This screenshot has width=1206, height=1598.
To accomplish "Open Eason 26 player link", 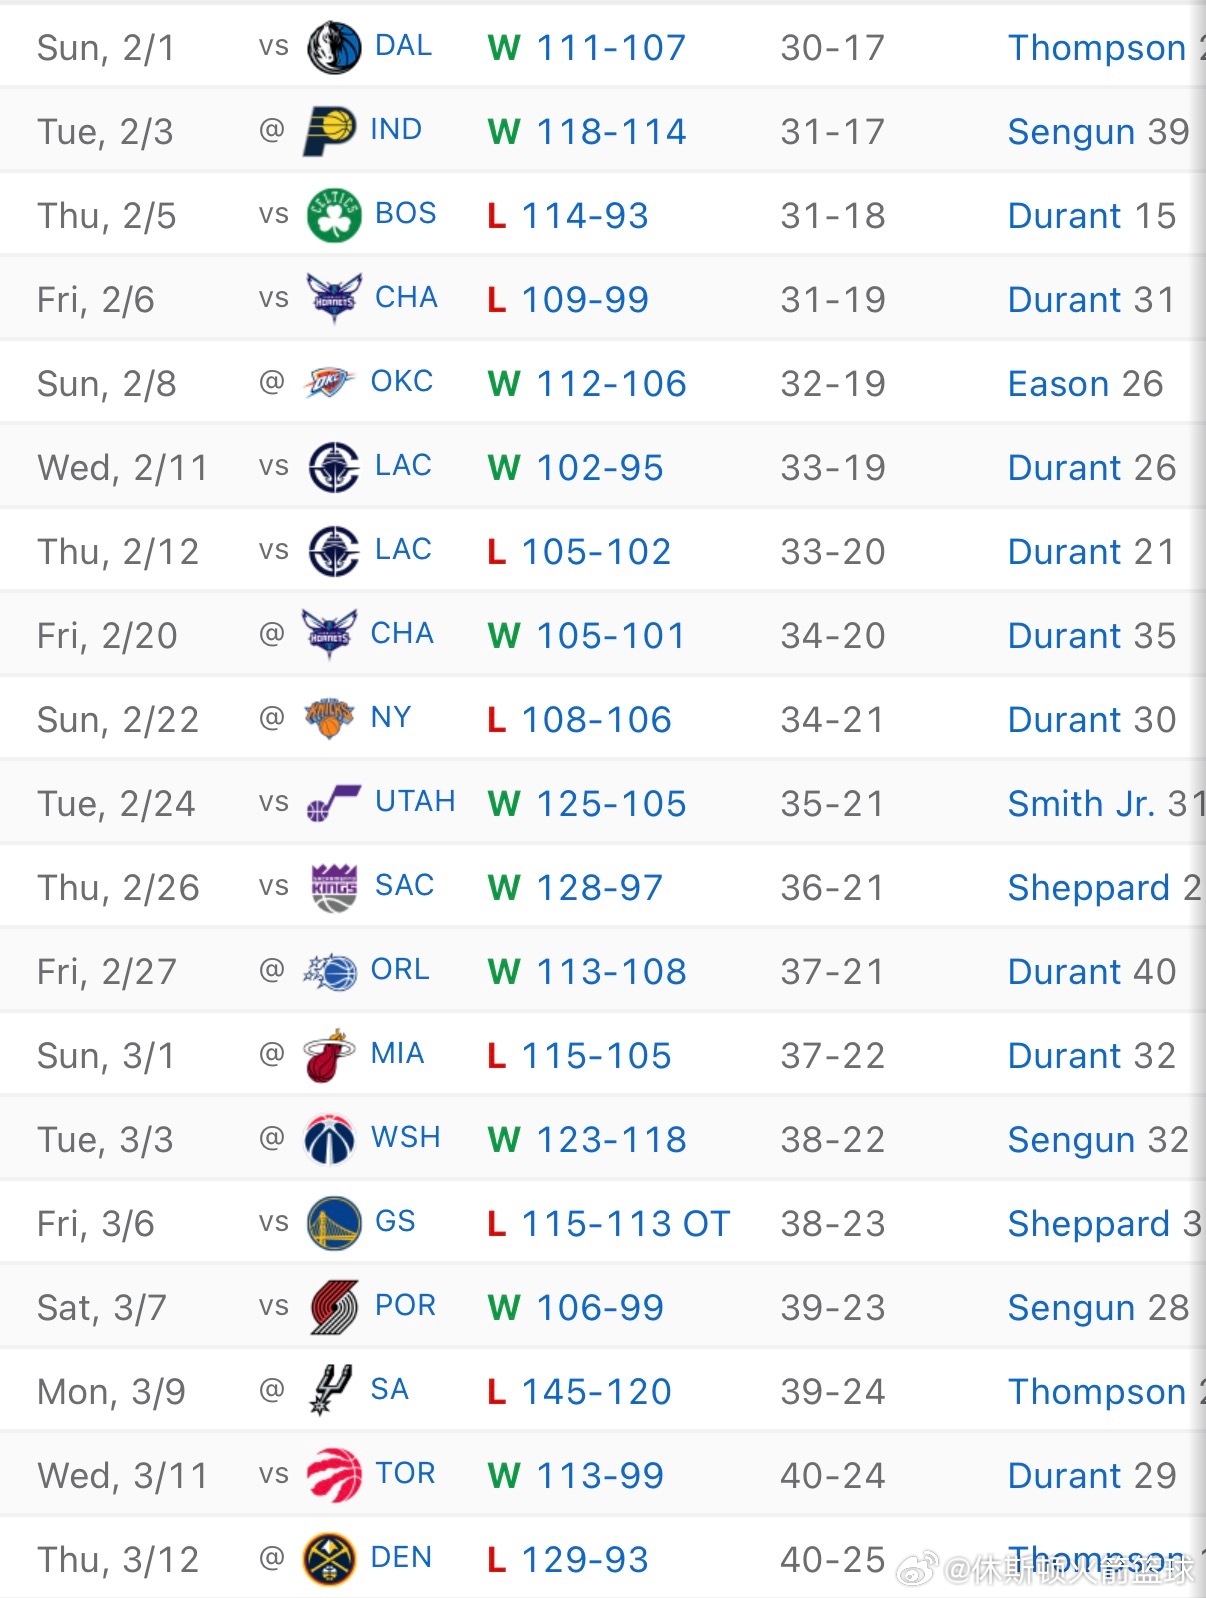I will tap(1085, 383).
